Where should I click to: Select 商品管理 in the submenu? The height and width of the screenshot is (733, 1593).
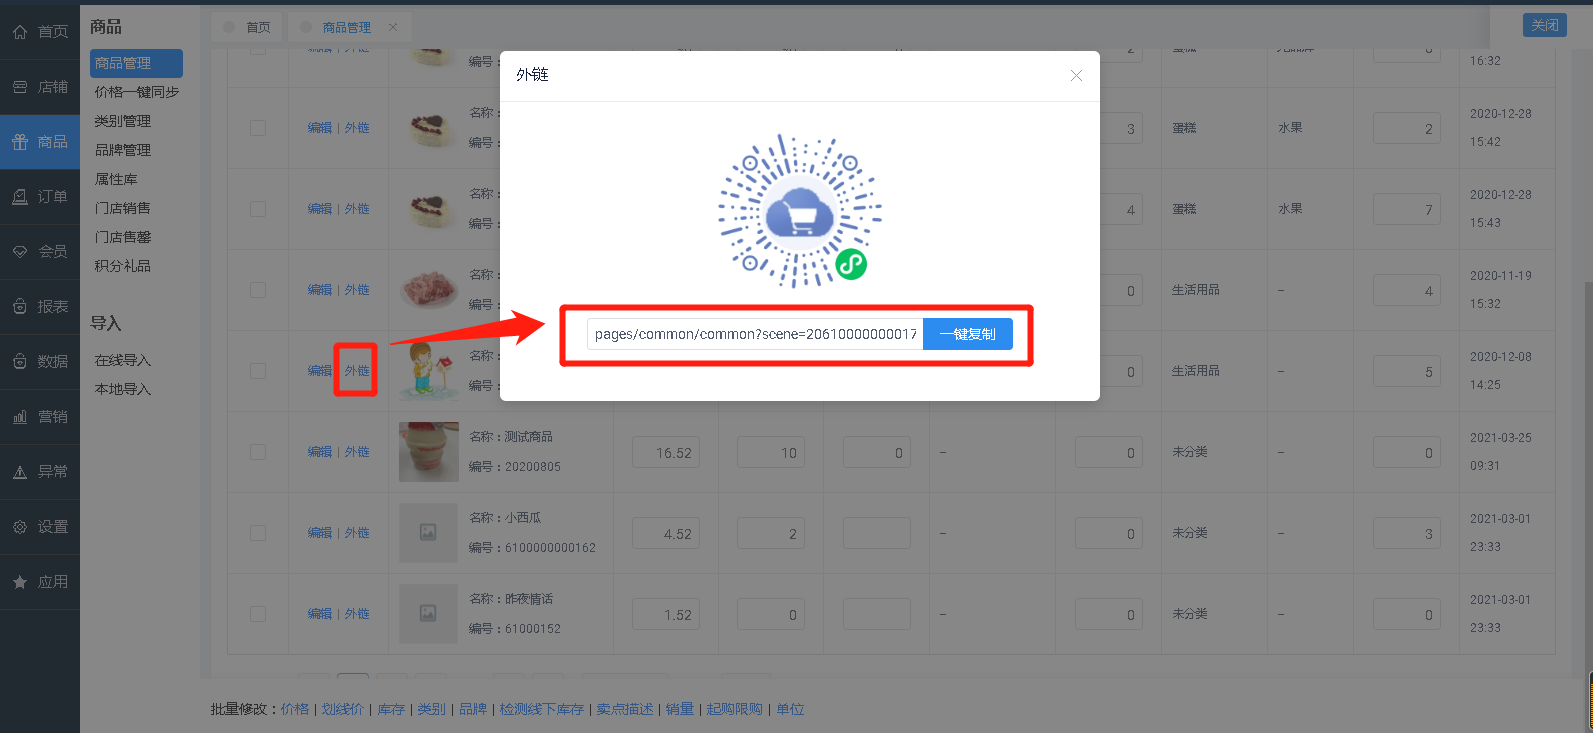click(x=136, y=63)
